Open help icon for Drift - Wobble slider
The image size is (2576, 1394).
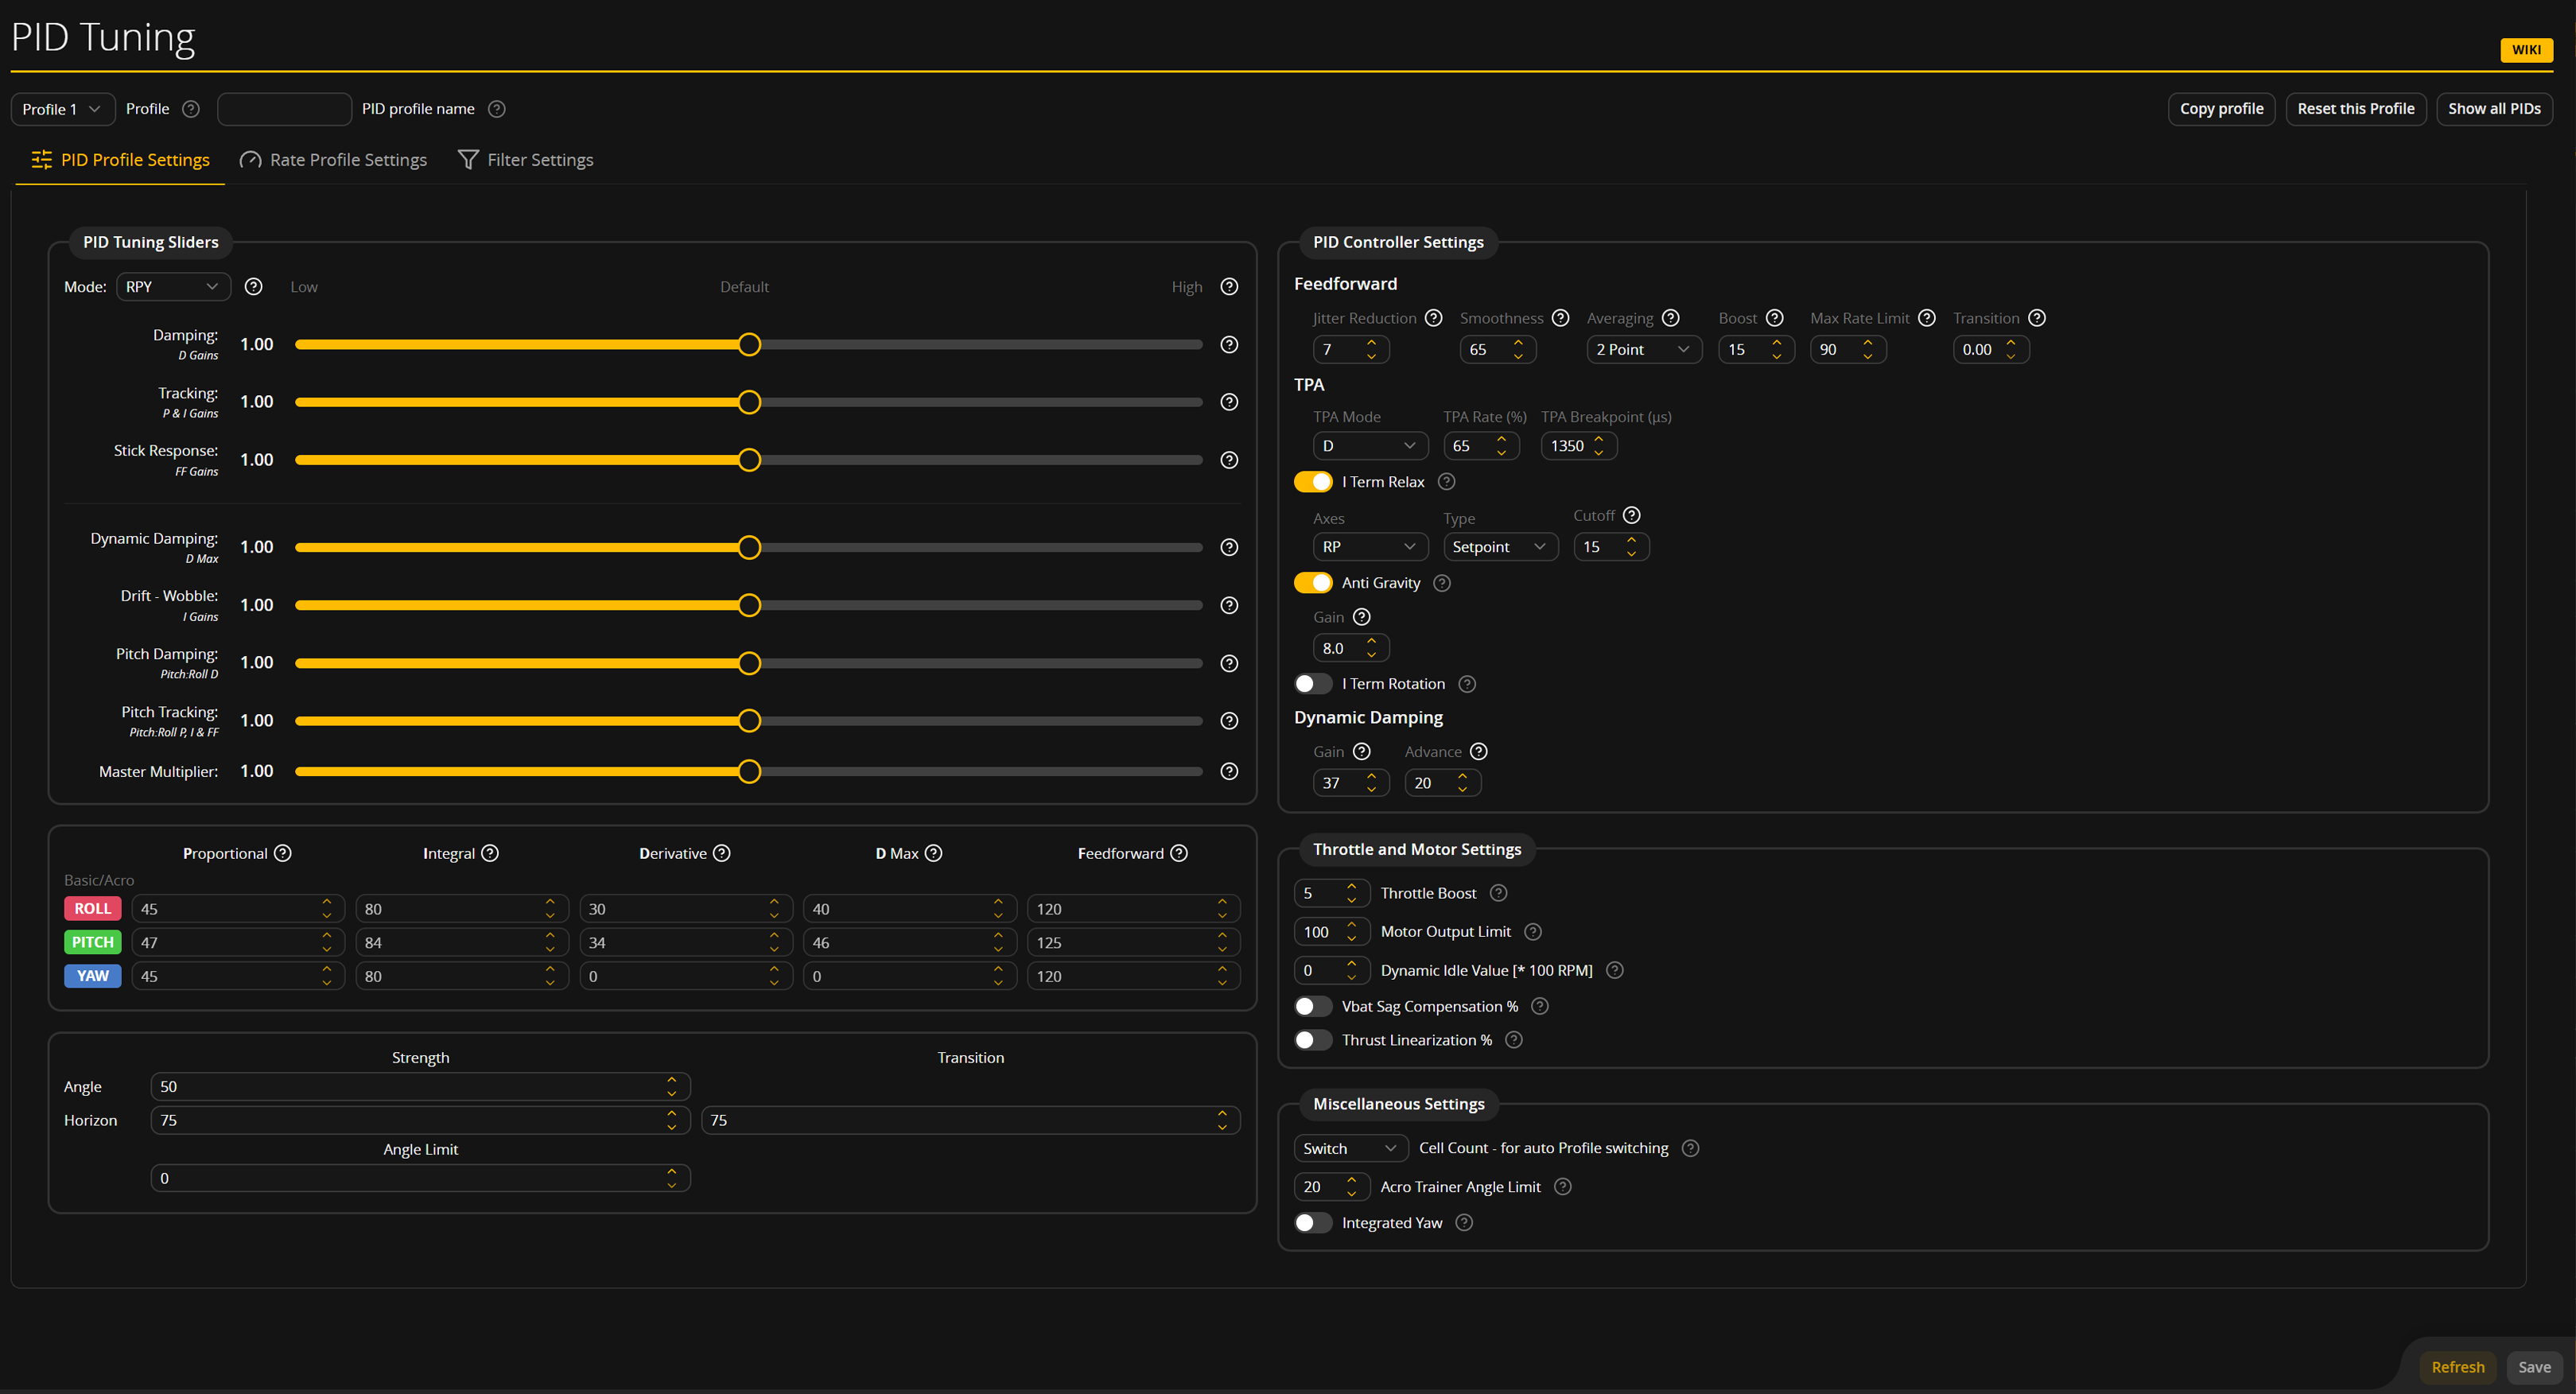1229,605
